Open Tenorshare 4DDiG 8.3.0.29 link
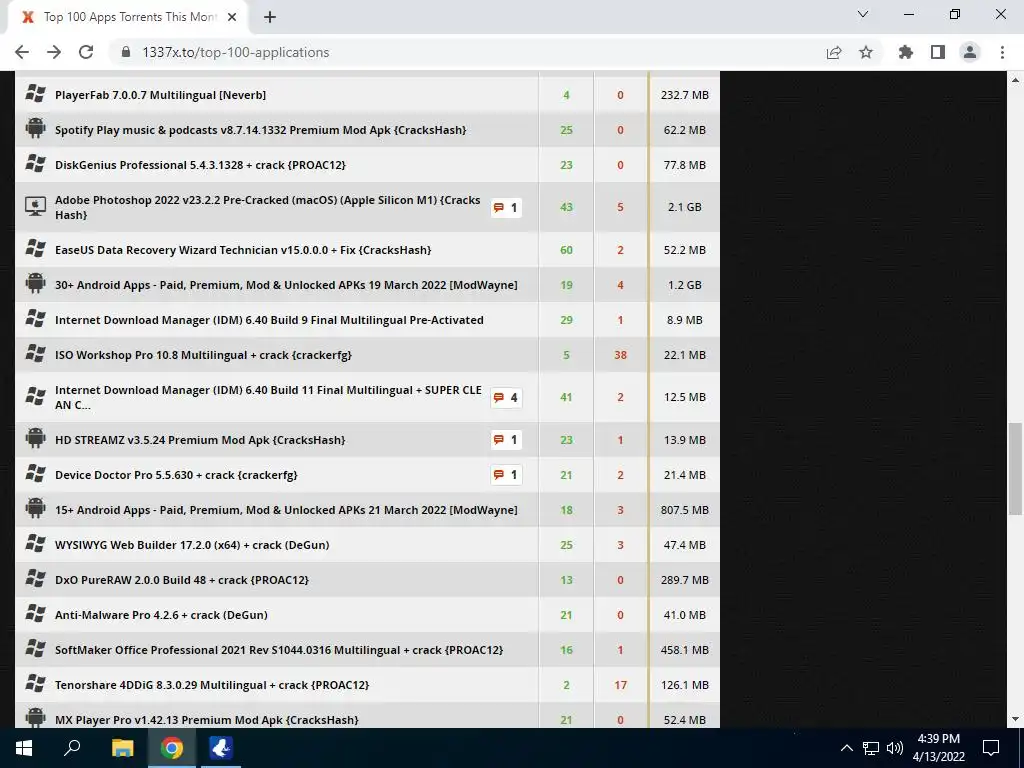 coord(212,685)
